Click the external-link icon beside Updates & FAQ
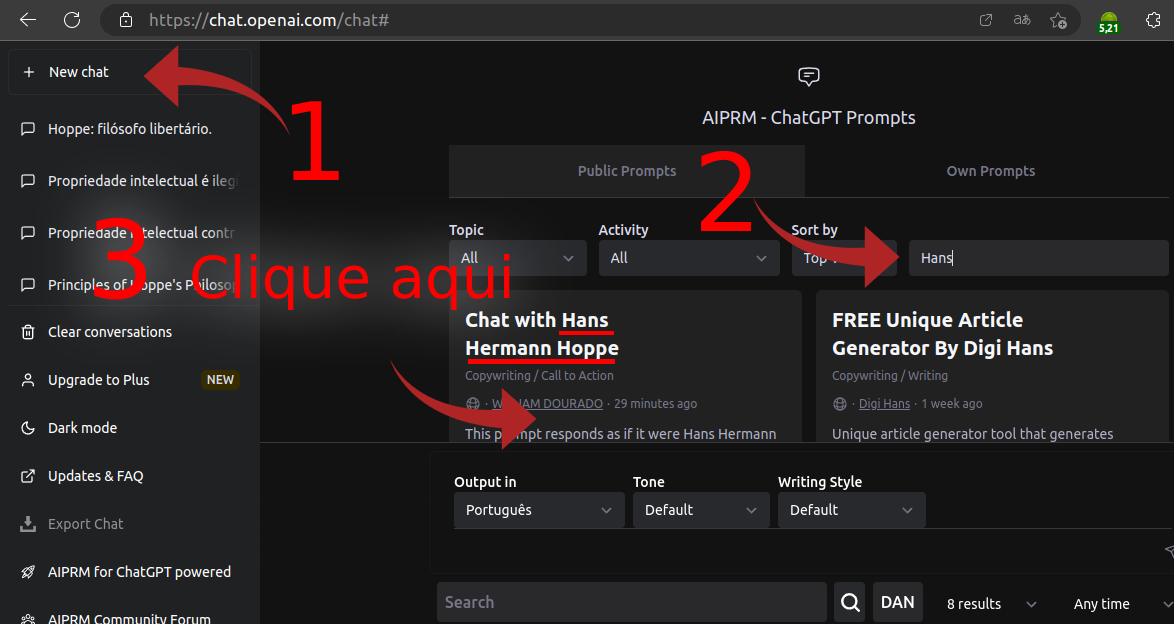This screenshot has height=624, width=1174. click(28, 476)
